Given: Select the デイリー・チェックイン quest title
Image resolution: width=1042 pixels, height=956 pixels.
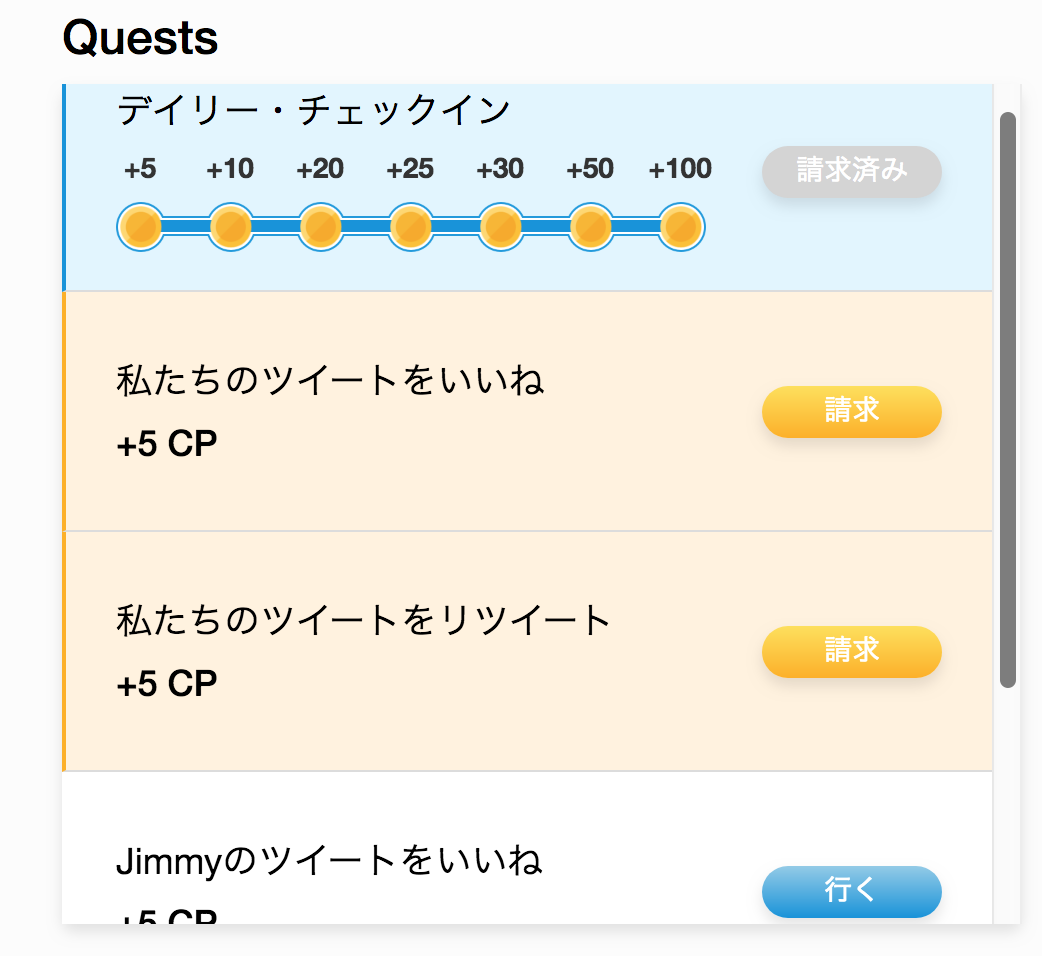Looking at the screenshot, I should pyautogui.click(x=314, y=110).
